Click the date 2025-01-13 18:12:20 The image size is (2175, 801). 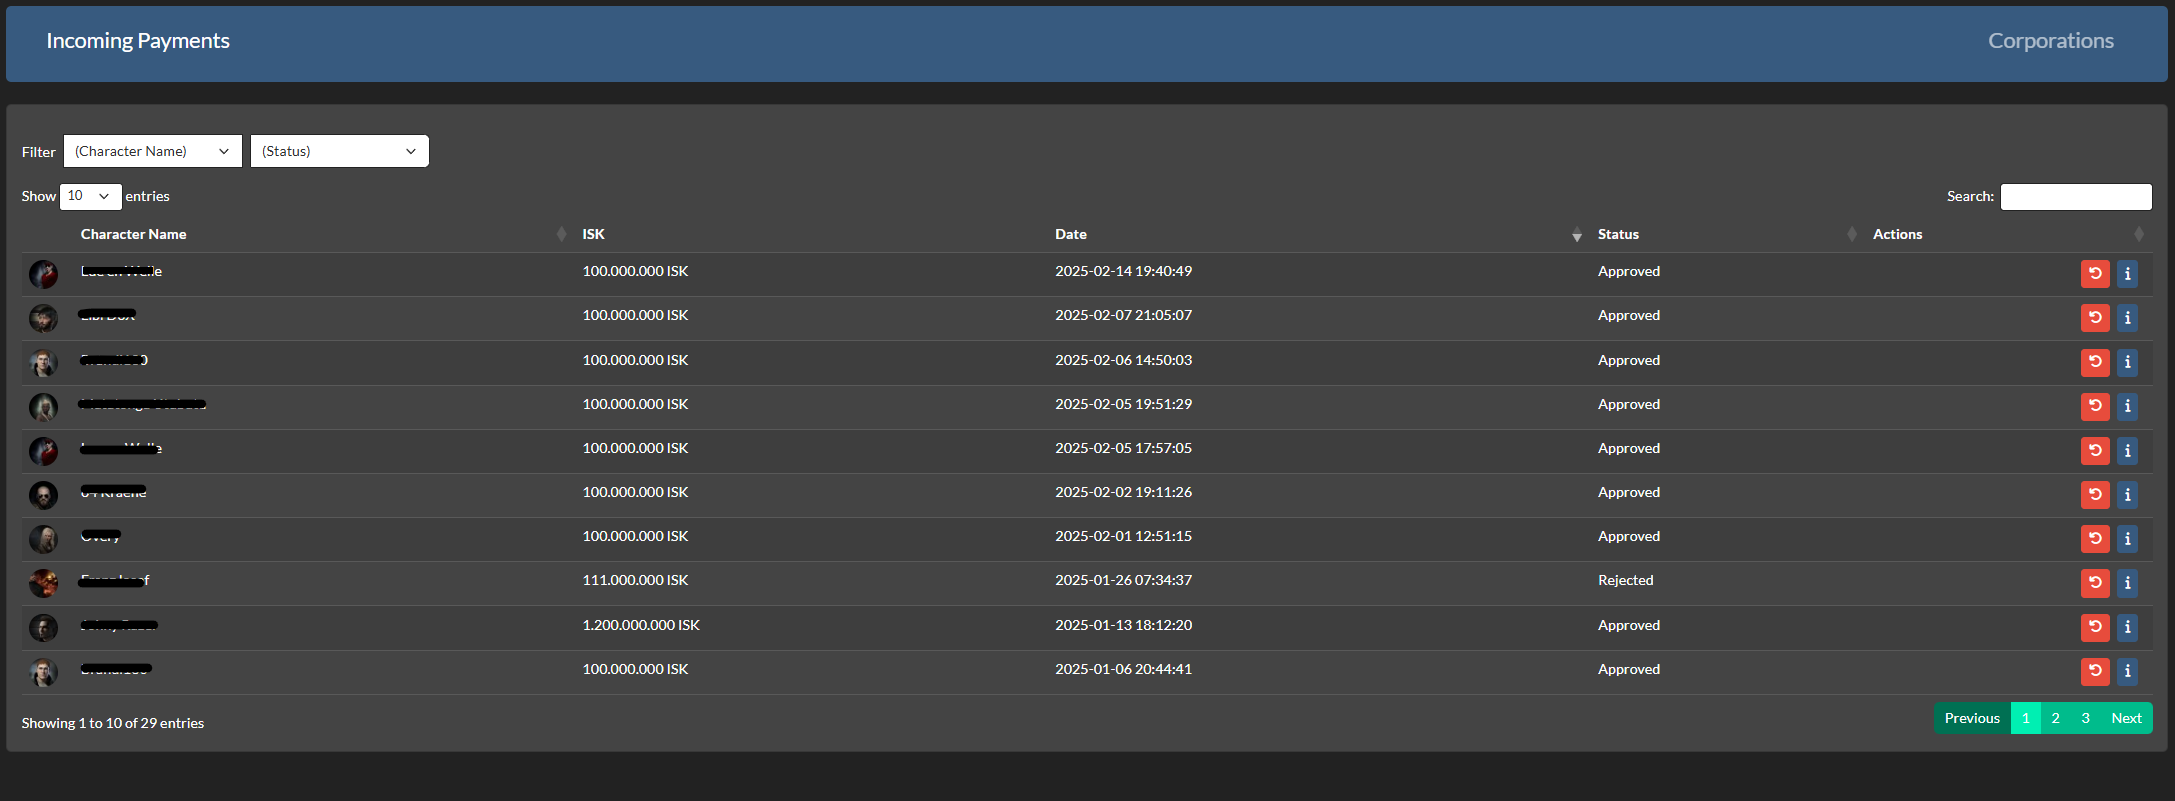[x=1123, y=625]
